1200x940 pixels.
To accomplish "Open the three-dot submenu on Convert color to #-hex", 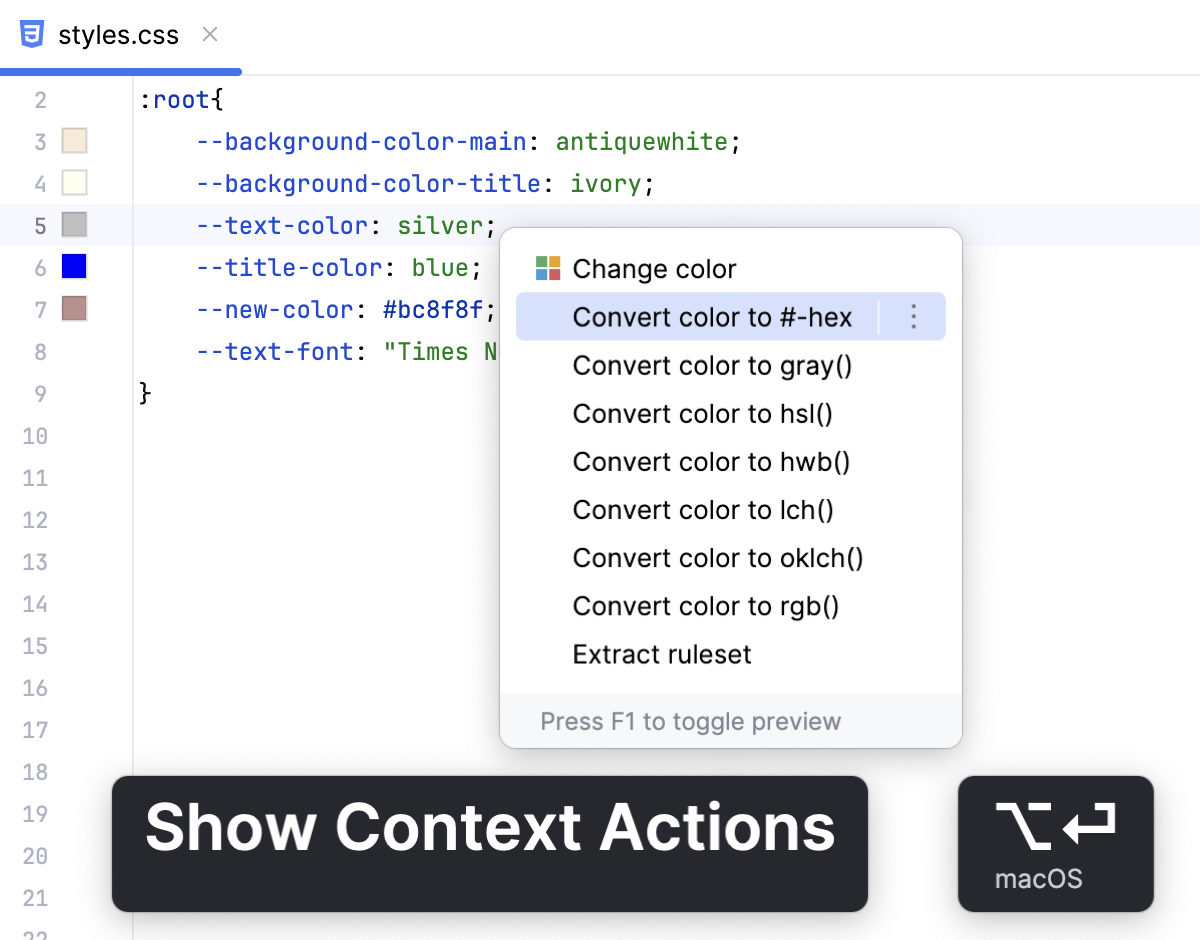I will pos(913,316).
